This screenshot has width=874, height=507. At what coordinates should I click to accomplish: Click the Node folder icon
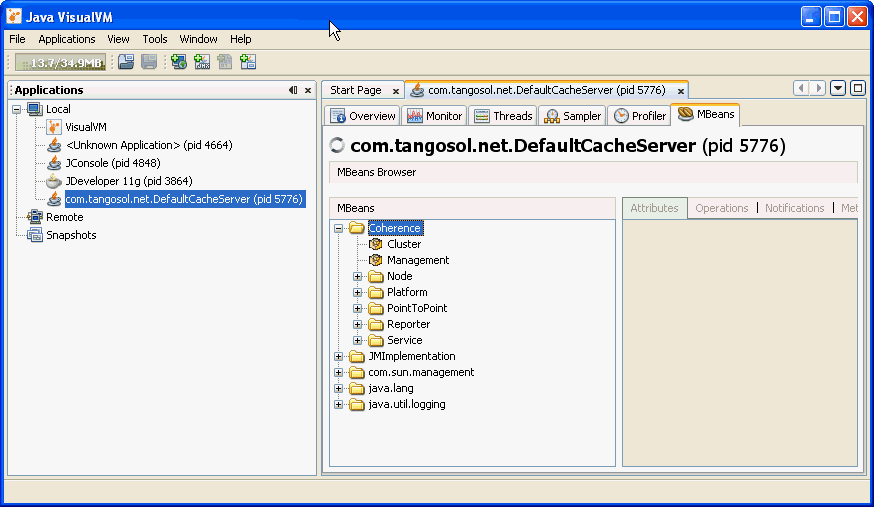[x=376, y=276]
